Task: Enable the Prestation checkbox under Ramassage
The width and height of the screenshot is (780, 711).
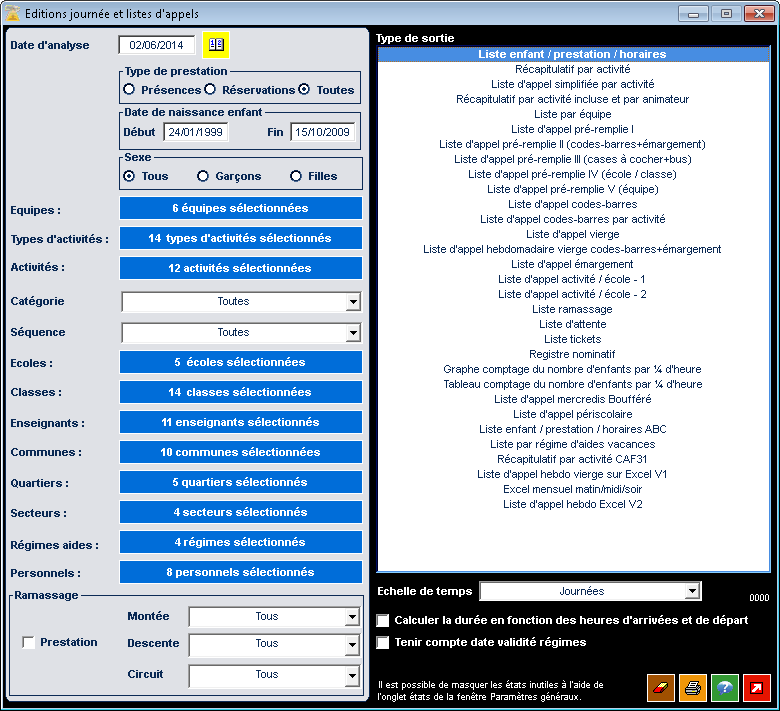Action: 29,642
